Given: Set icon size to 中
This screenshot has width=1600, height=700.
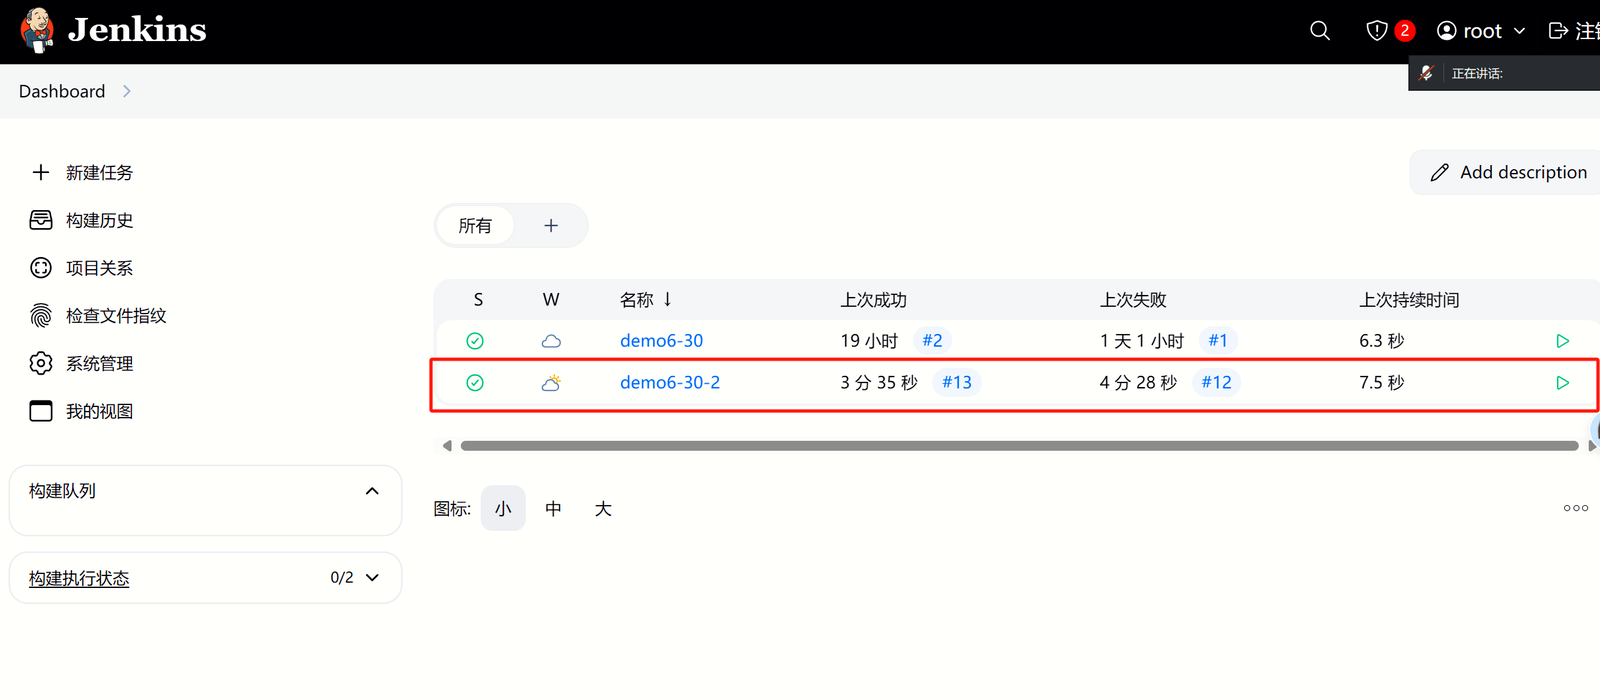Looking at the screenshot, I should coord(553,508).
